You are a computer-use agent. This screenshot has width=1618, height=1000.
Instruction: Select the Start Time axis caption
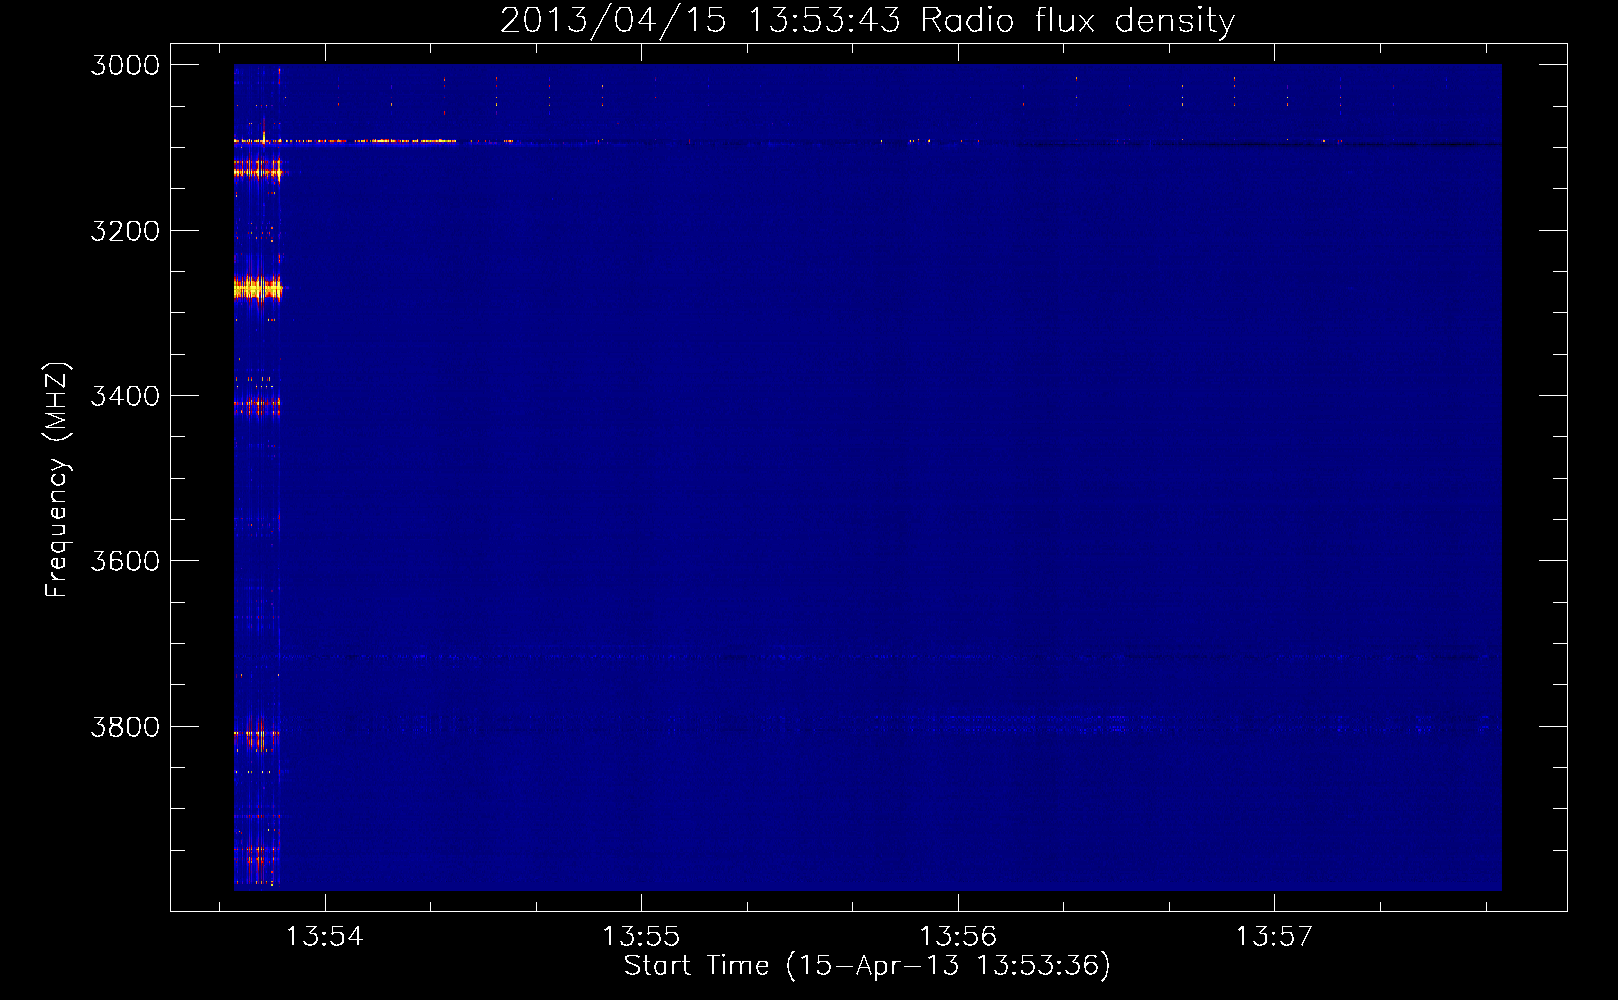867,966
